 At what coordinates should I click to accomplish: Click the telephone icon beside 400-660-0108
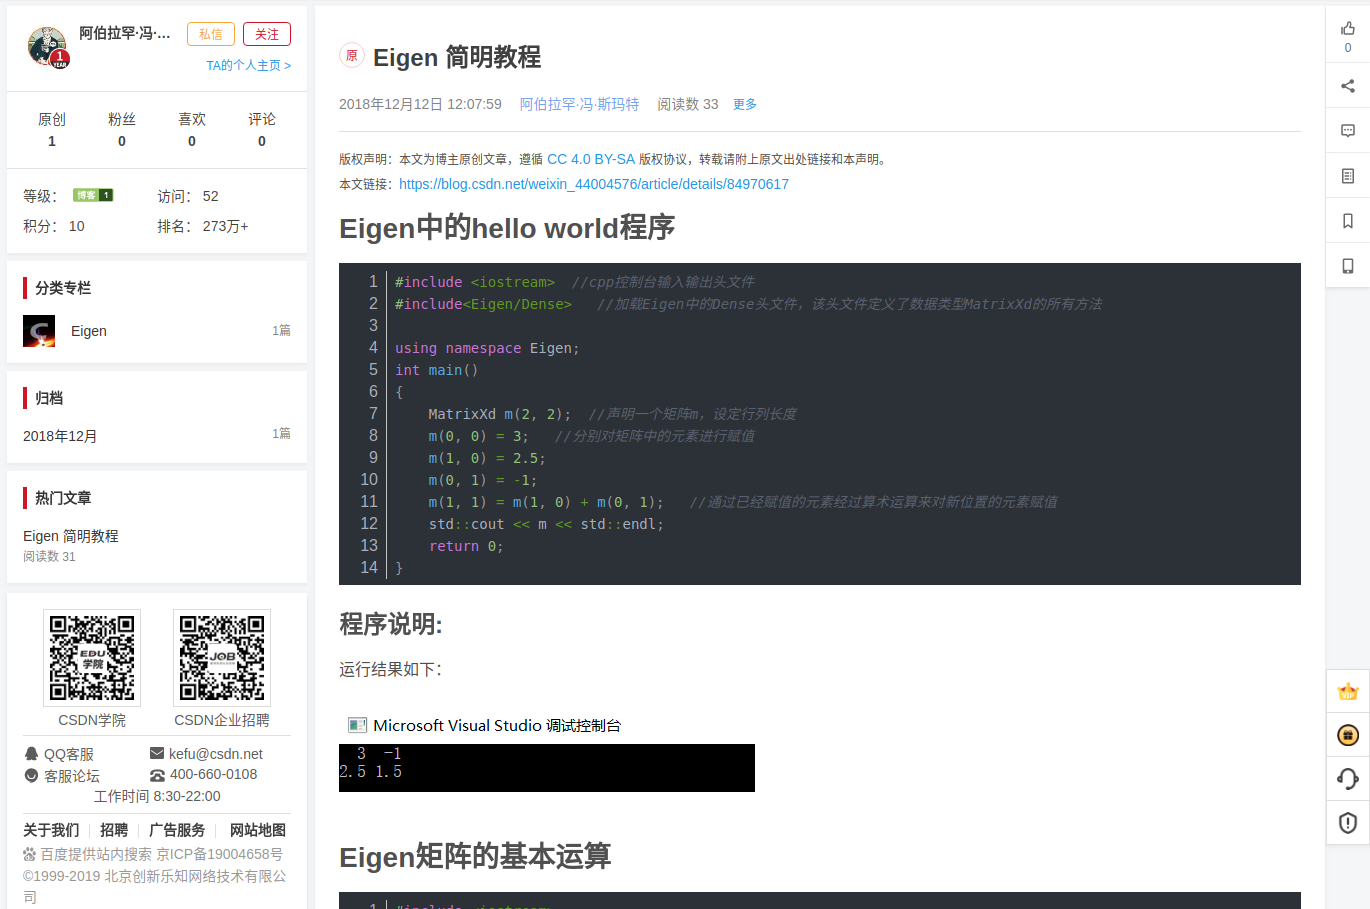point(157,775)
